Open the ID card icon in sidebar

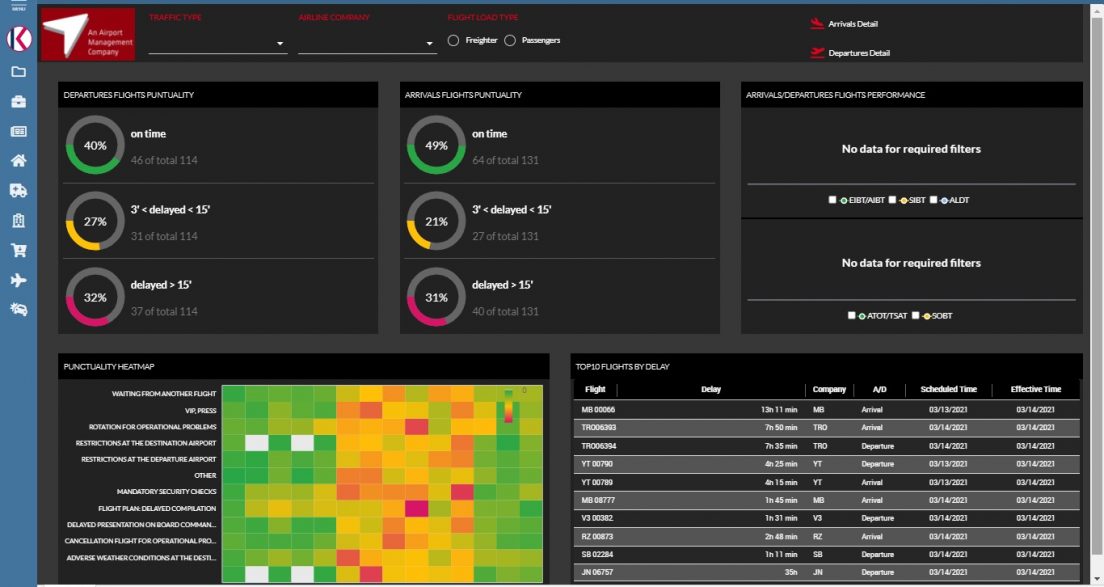(19, 132)
